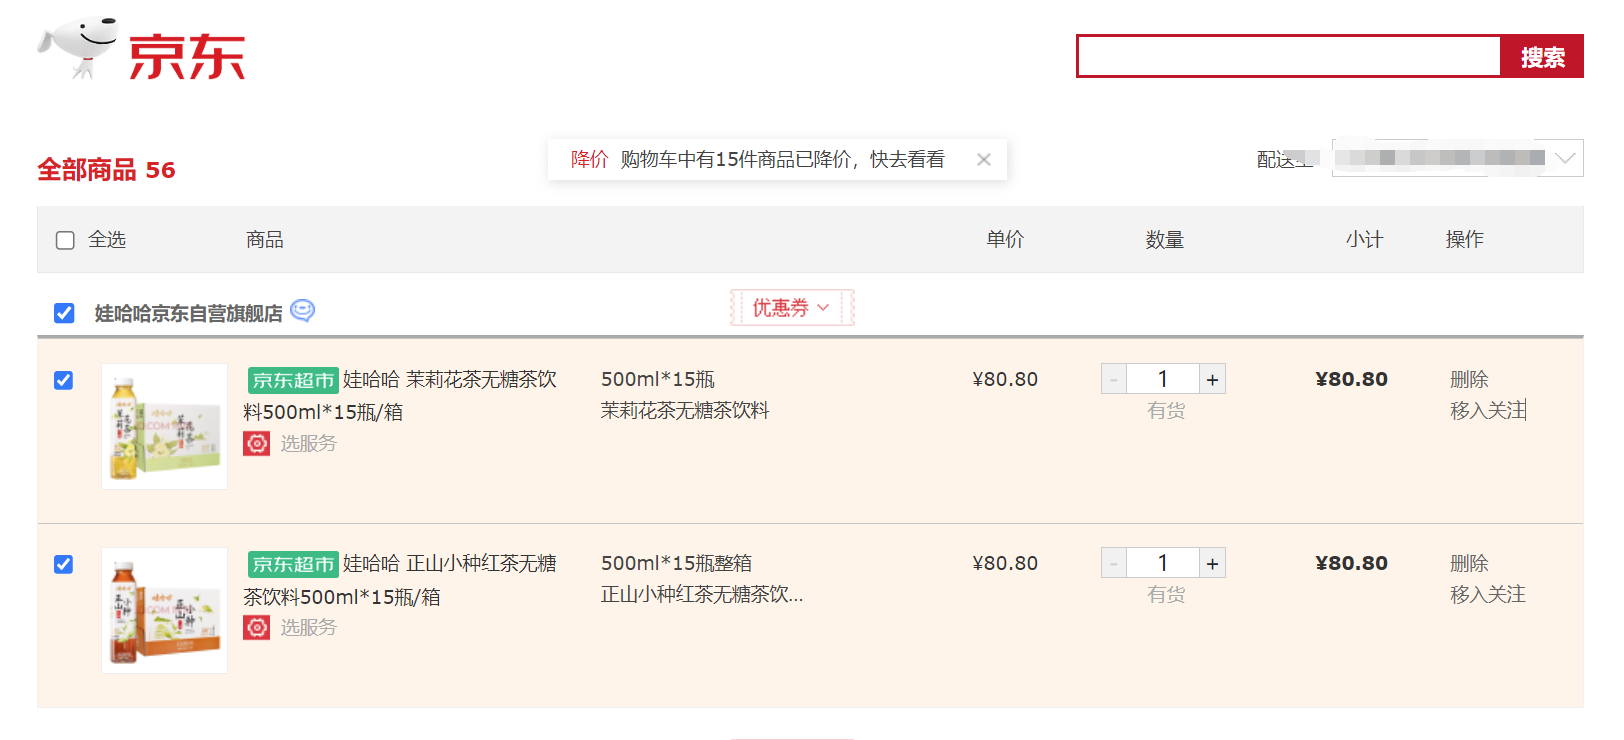
Task: Click the 商品 column header
Action: pos(265,239)
